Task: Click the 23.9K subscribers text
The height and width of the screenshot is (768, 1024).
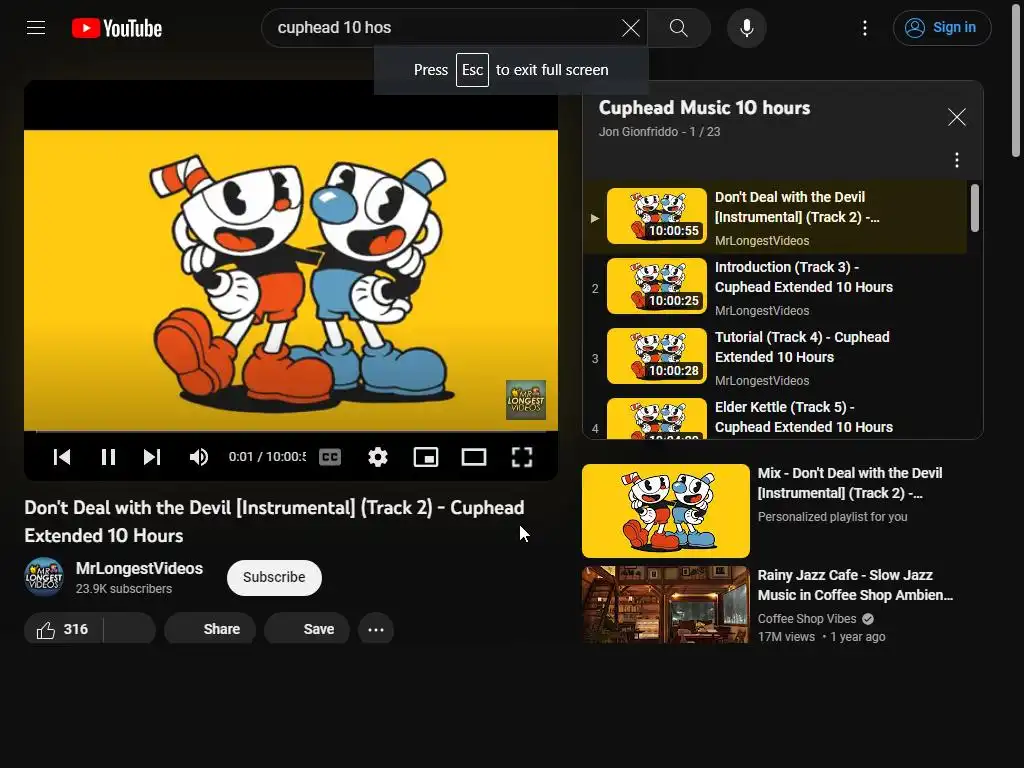Action: click(x=123, y=588)
